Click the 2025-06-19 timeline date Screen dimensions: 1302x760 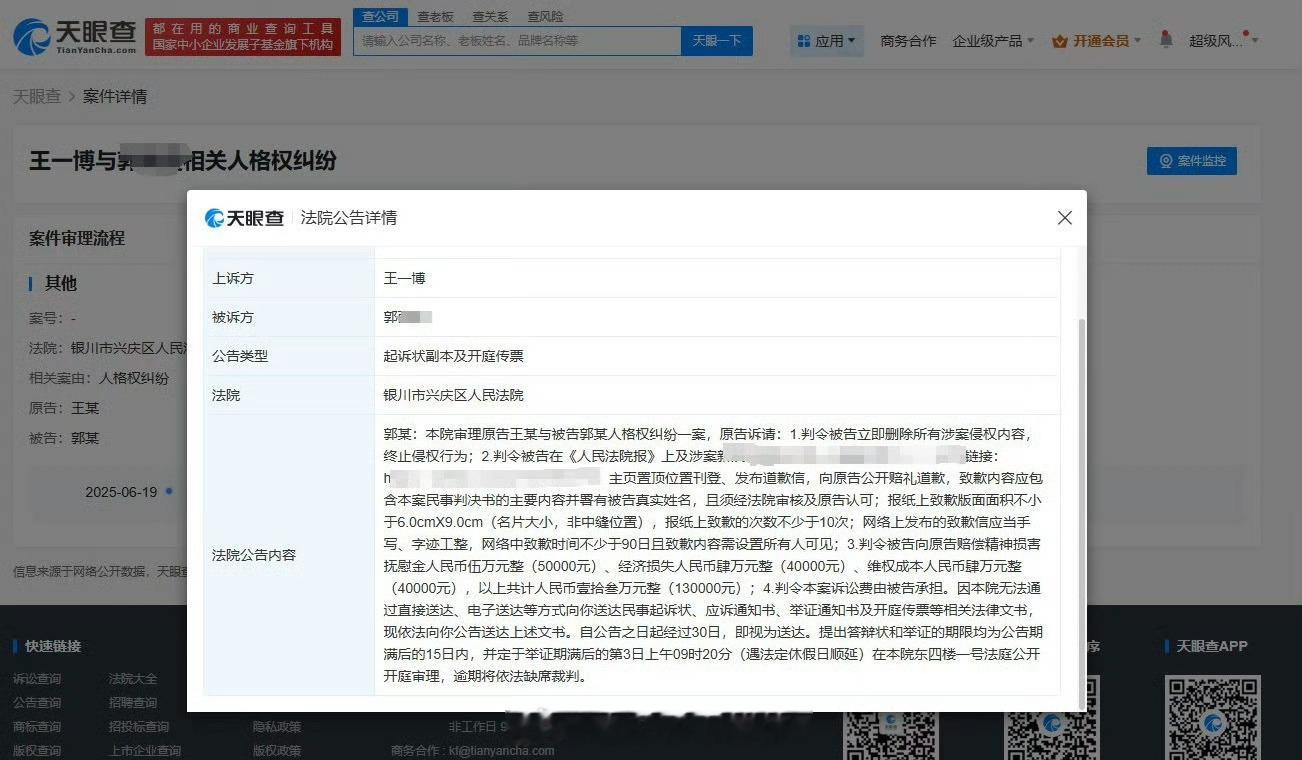[121, 492]
